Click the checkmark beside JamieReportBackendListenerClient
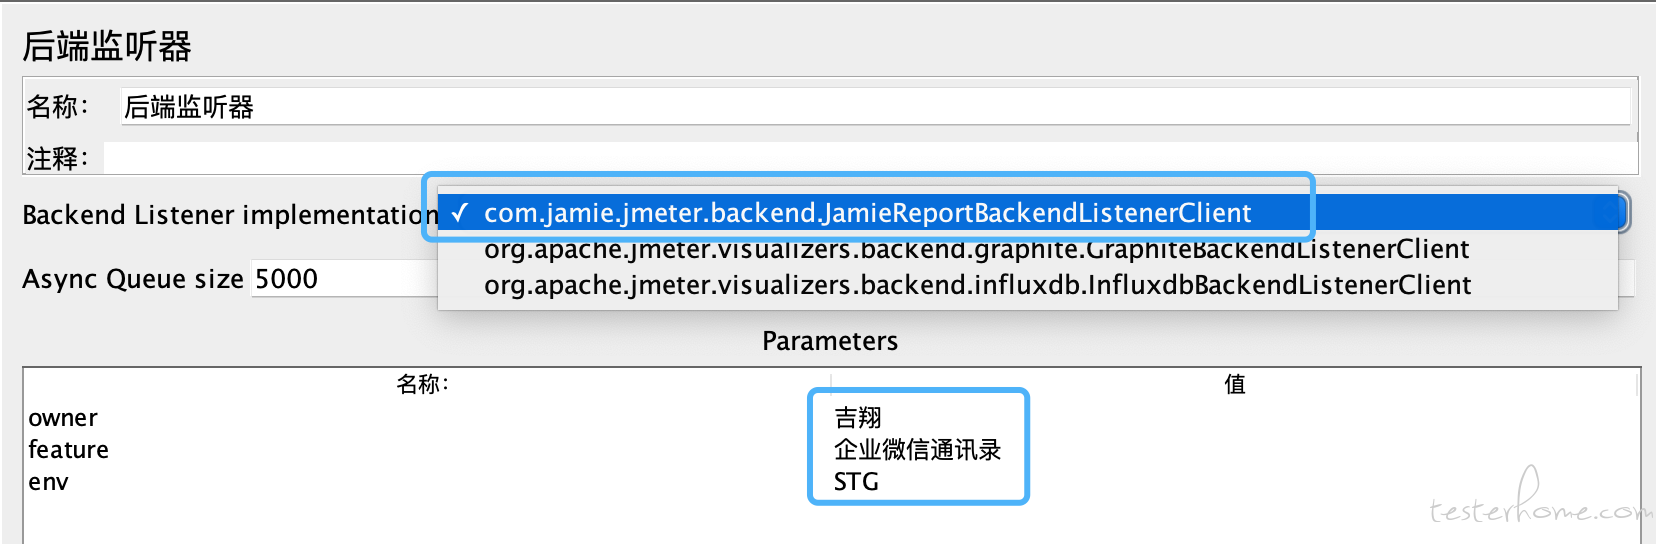The height and width of the screenshot is (544, 1656). 459,213
